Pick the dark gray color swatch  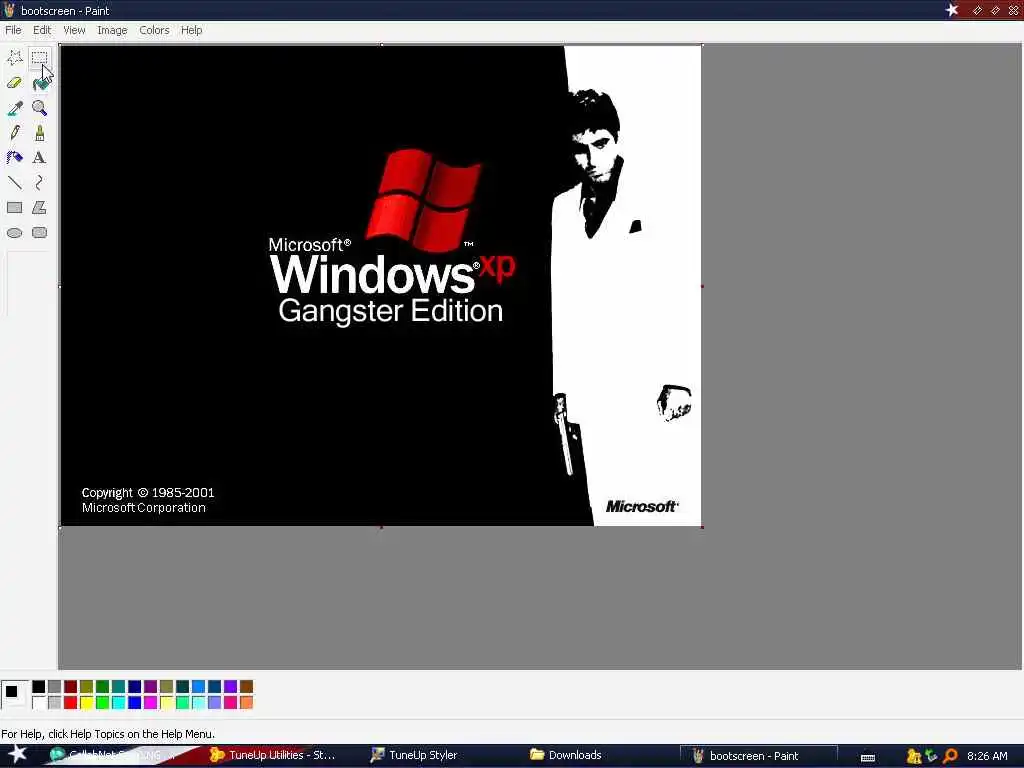tap(54, 686)
